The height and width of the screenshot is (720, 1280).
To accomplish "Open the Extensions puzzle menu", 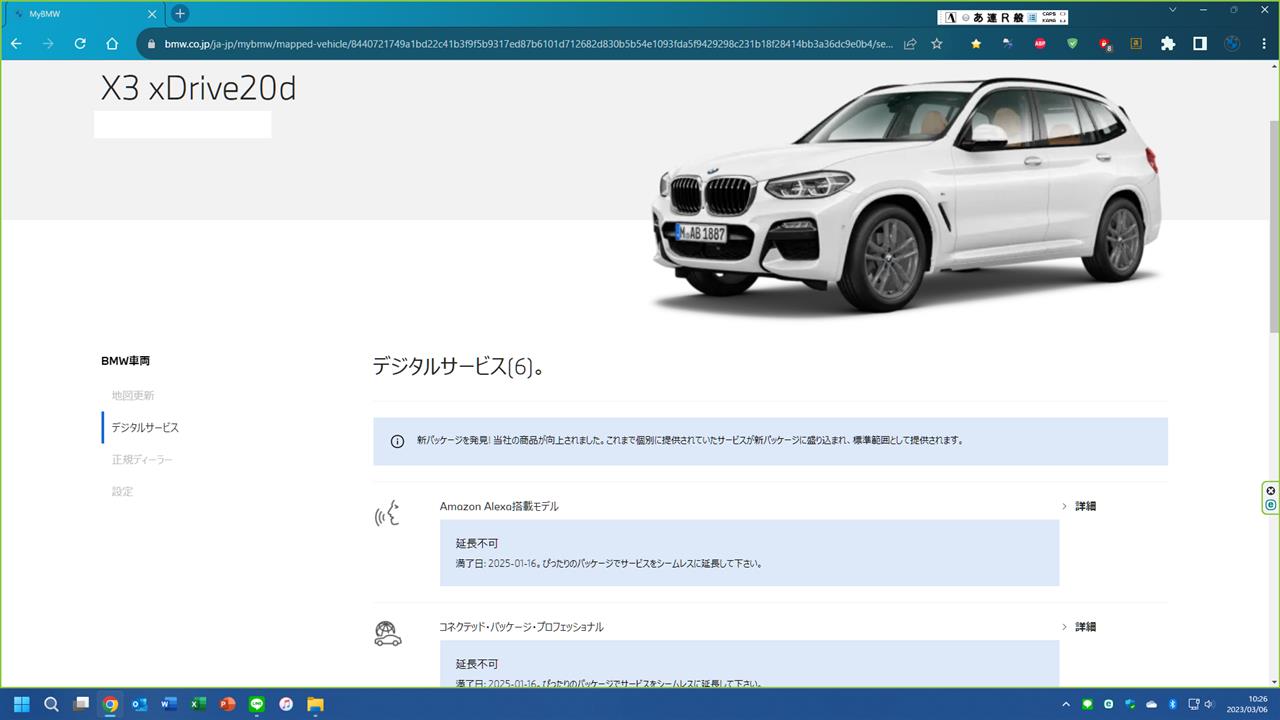I will click(x=1168, y=44).
